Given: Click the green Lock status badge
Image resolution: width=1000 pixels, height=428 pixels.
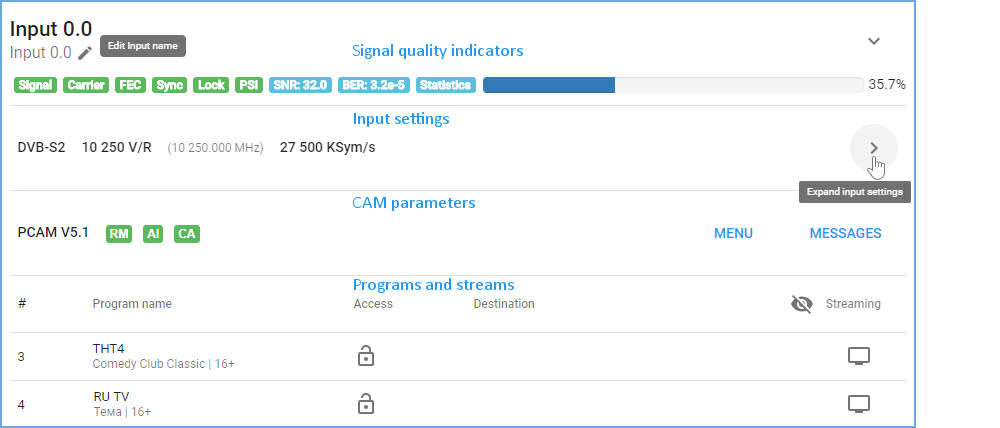Looking at the screenshot, I should point(211,85).
